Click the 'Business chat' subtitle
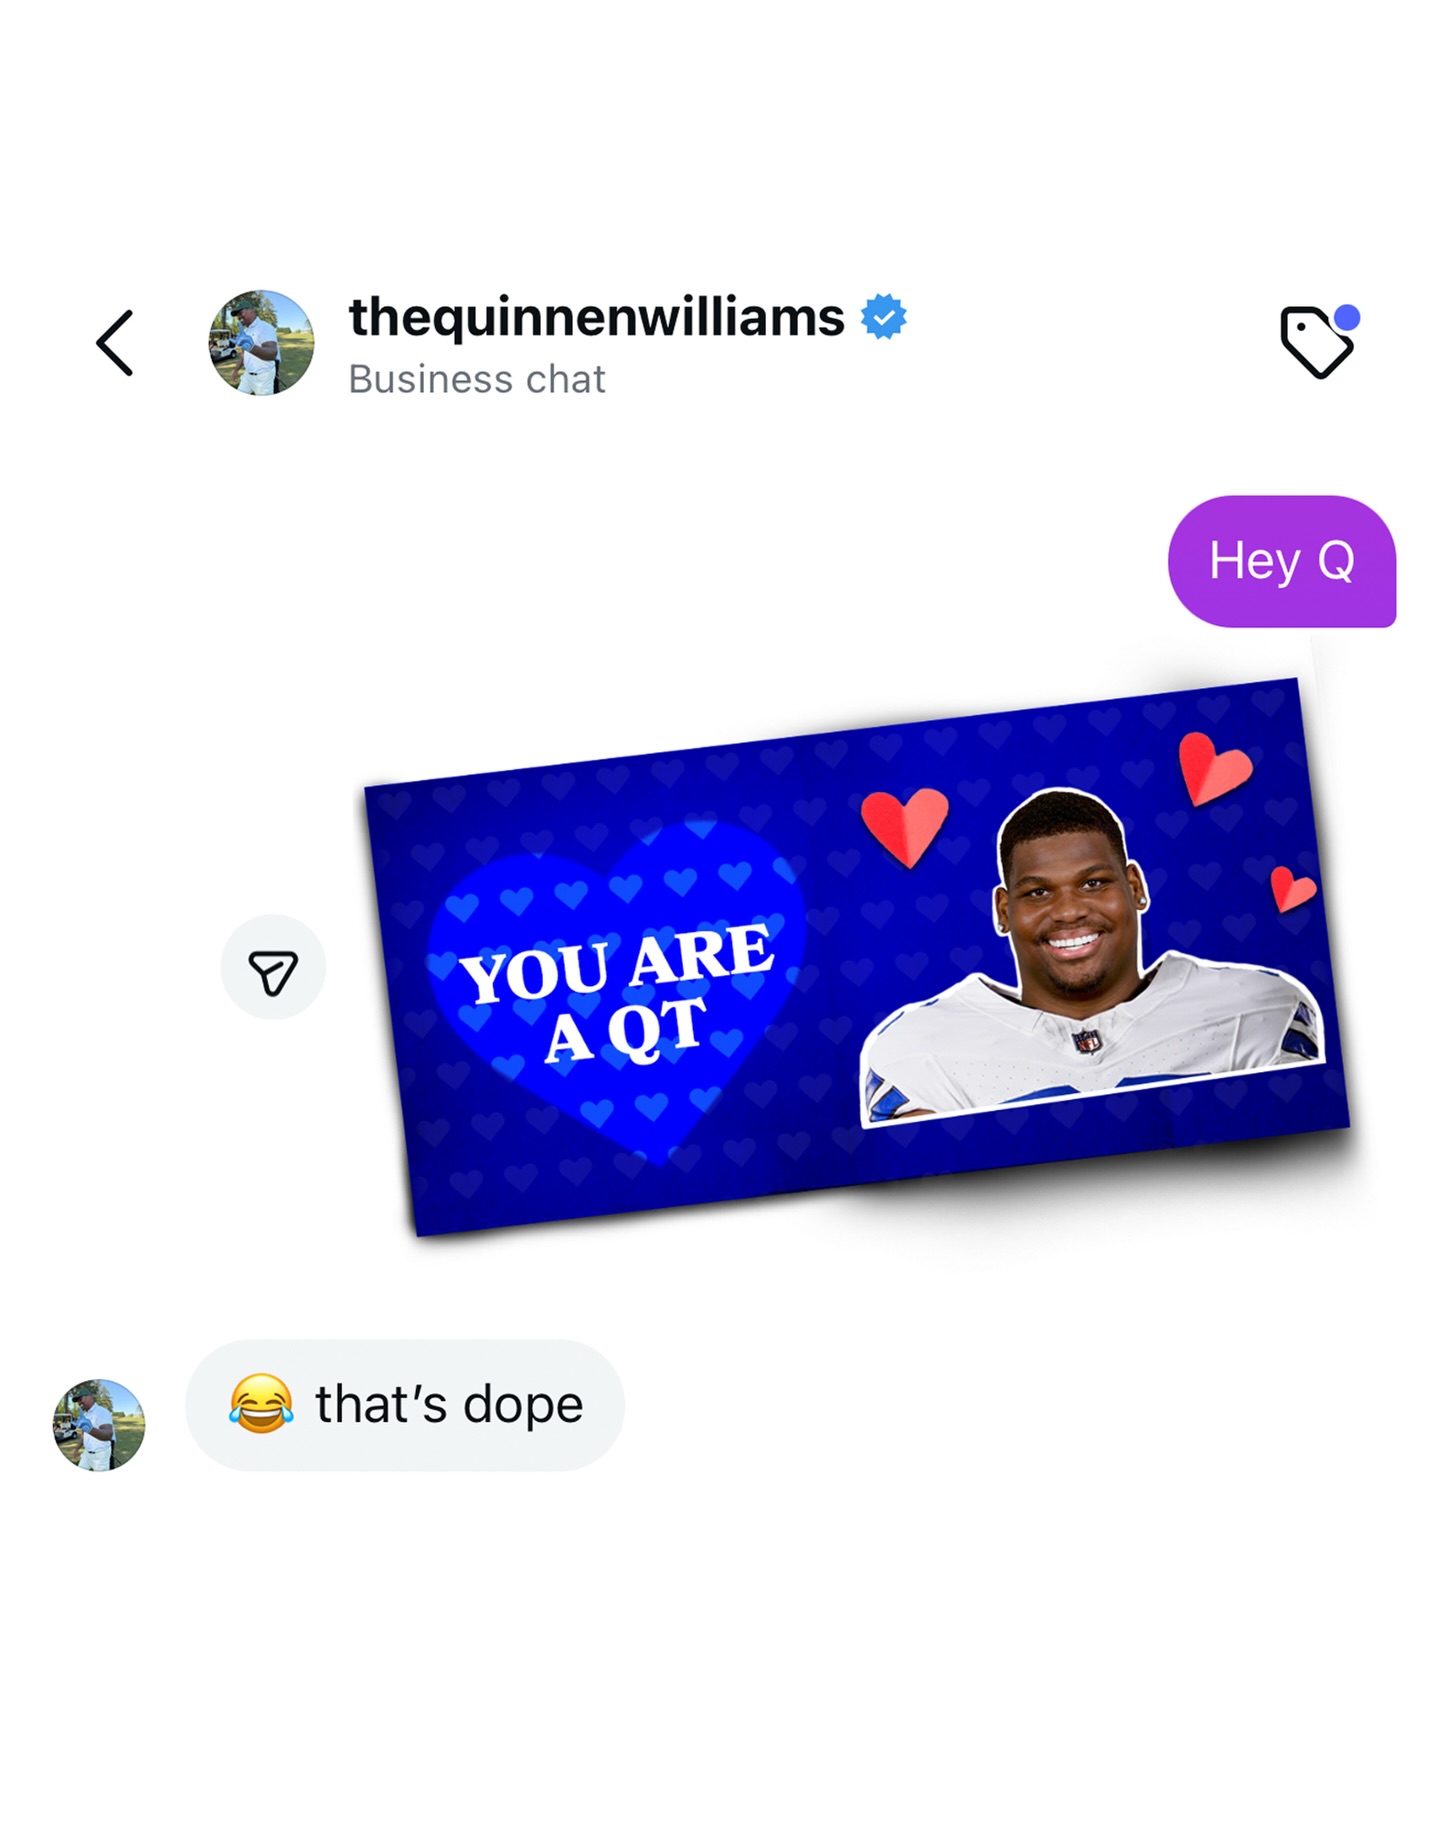The image size is (1440, 1843). [477, 380]
